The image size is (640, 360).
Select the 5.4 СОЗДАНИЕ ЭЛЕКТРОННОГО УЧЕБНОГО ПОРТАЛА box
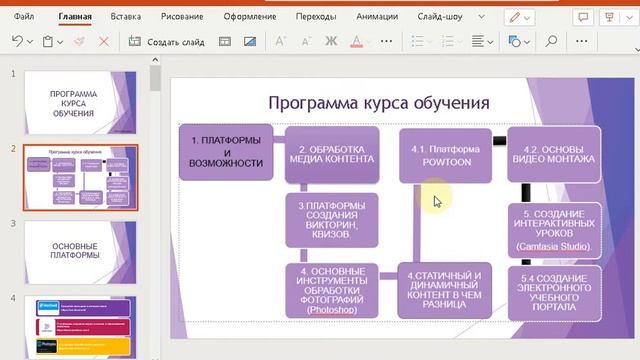coord(554,293)
